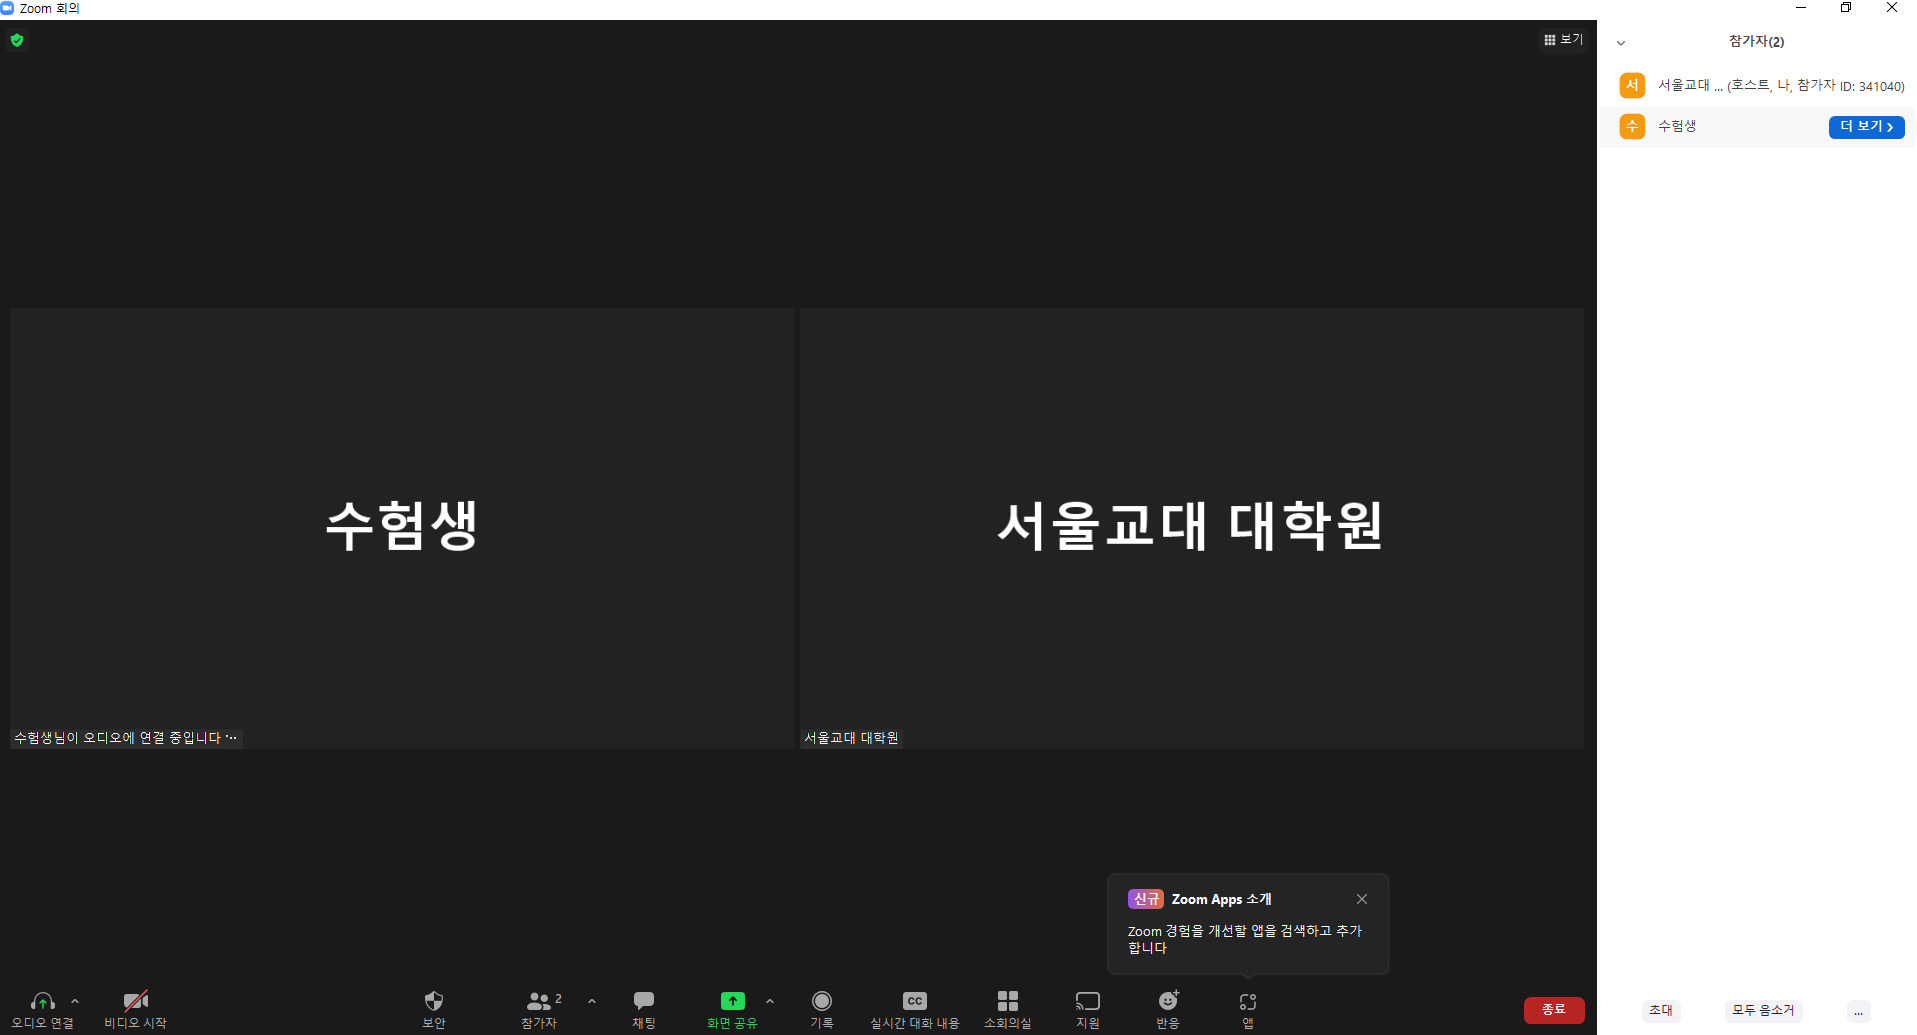The image size is (1917, 1035).
Task: Start 기록 recording the meeting
Action: tap(821, 1008)
